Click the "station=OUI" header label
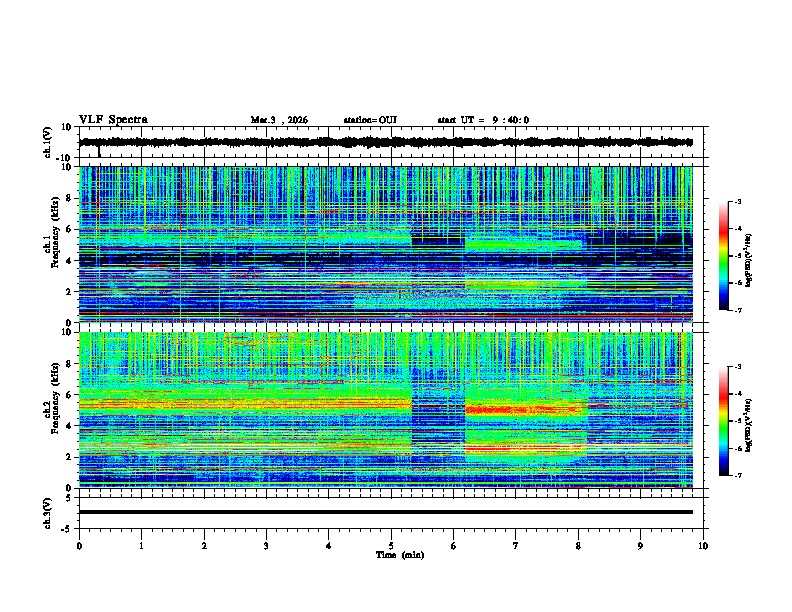The height and width of the screenshot is (612, 792). [370, 120]
